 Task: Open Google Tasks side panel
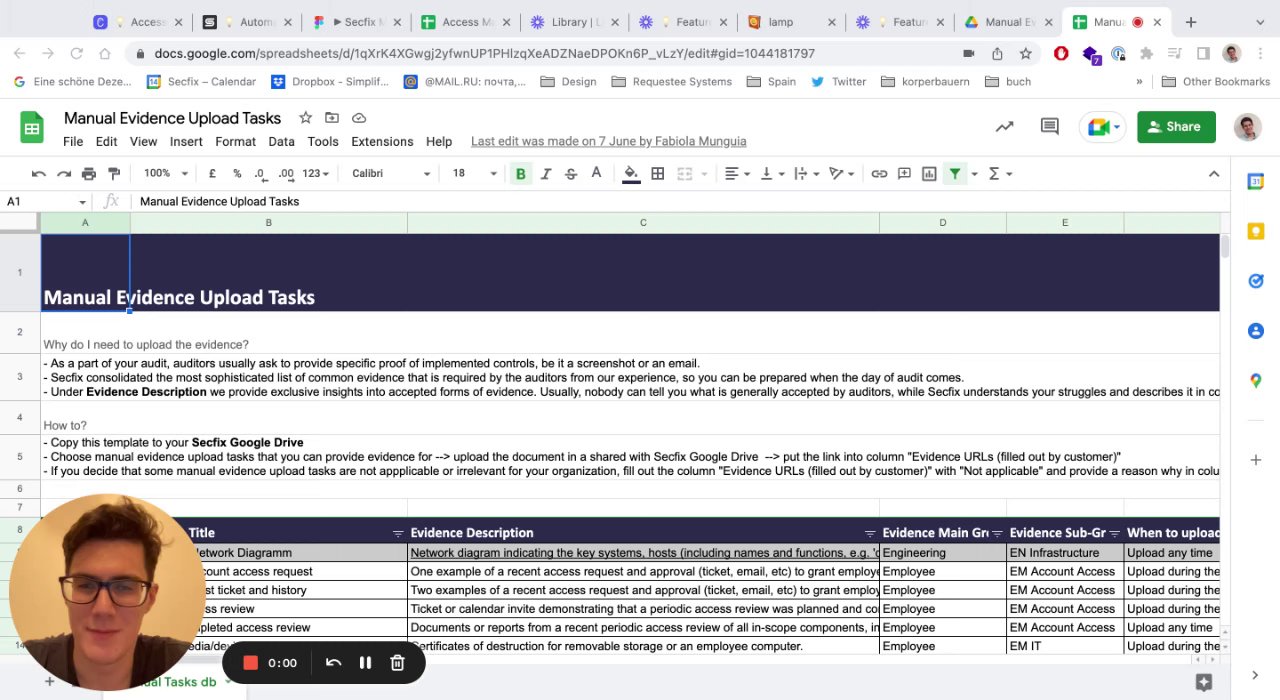coord(1255,281)
